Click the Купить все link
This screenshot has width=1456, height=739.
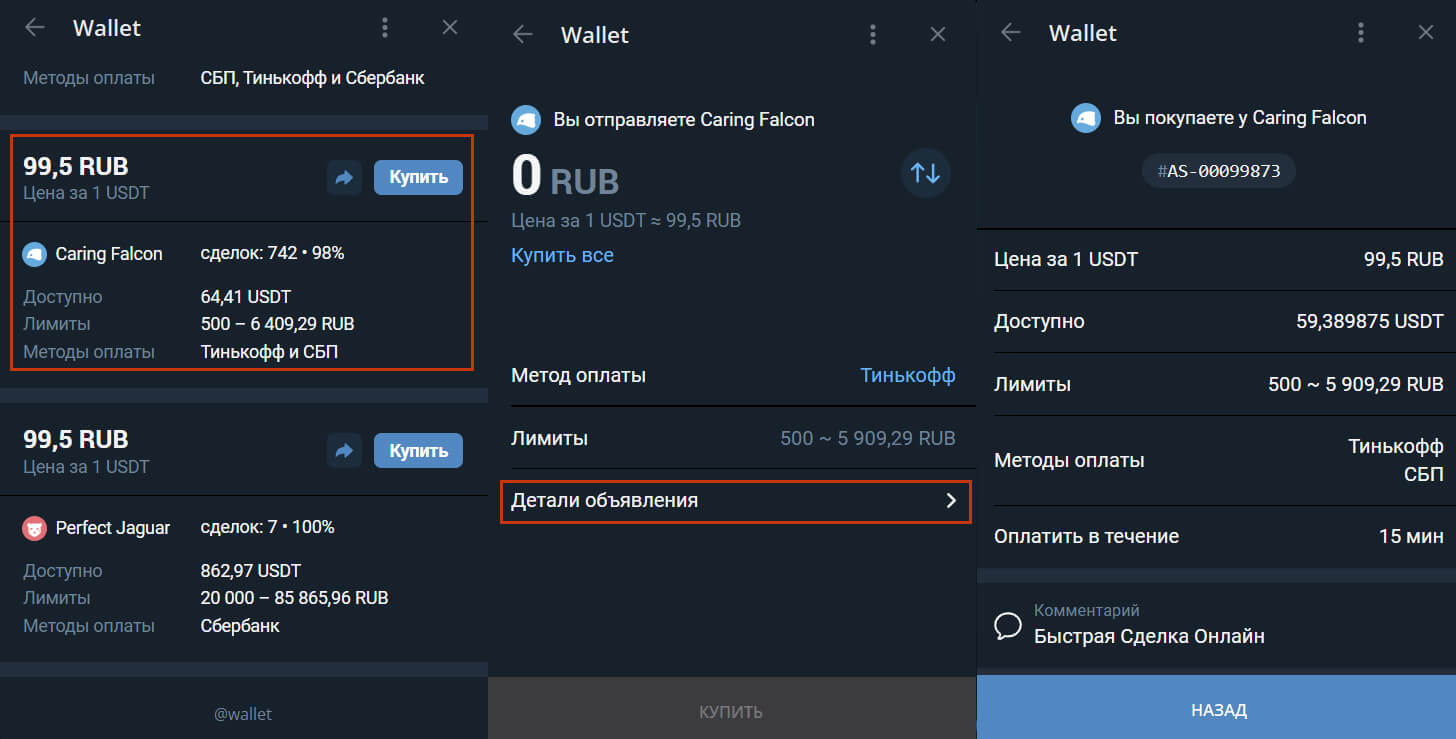[x=562, y=255]
